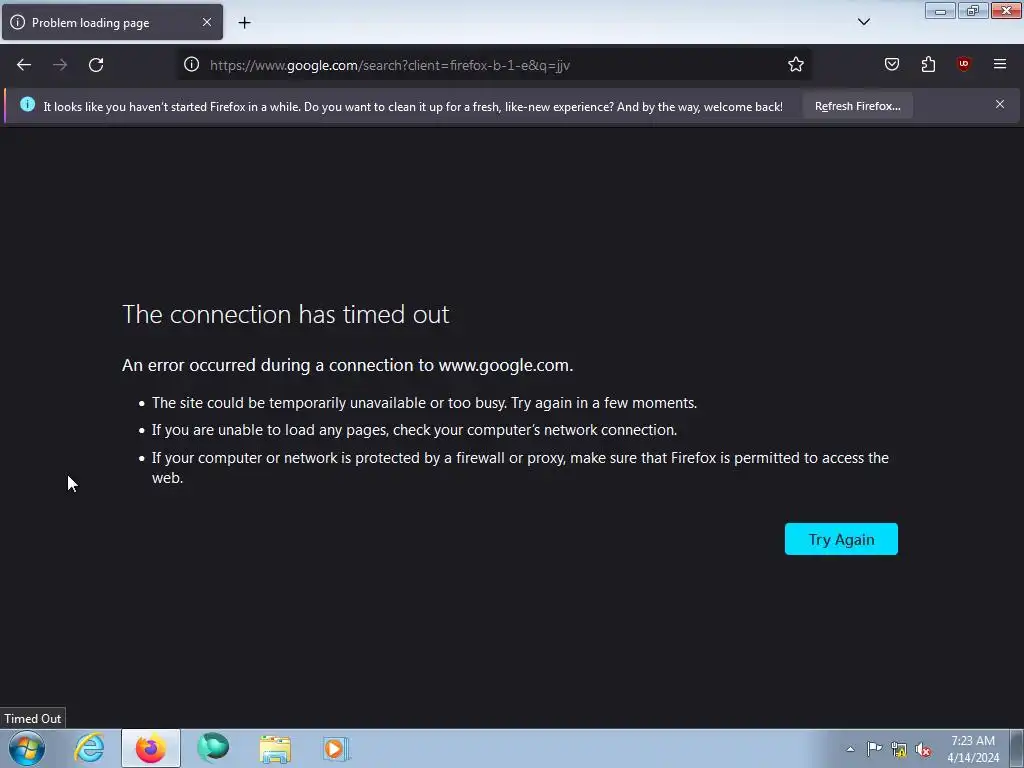Image resolution: width=1024 pixels, height=768 pixels.
Task: Show hidden system tray icons arrow
Action: pyautogui.click(x=850, y=749)
